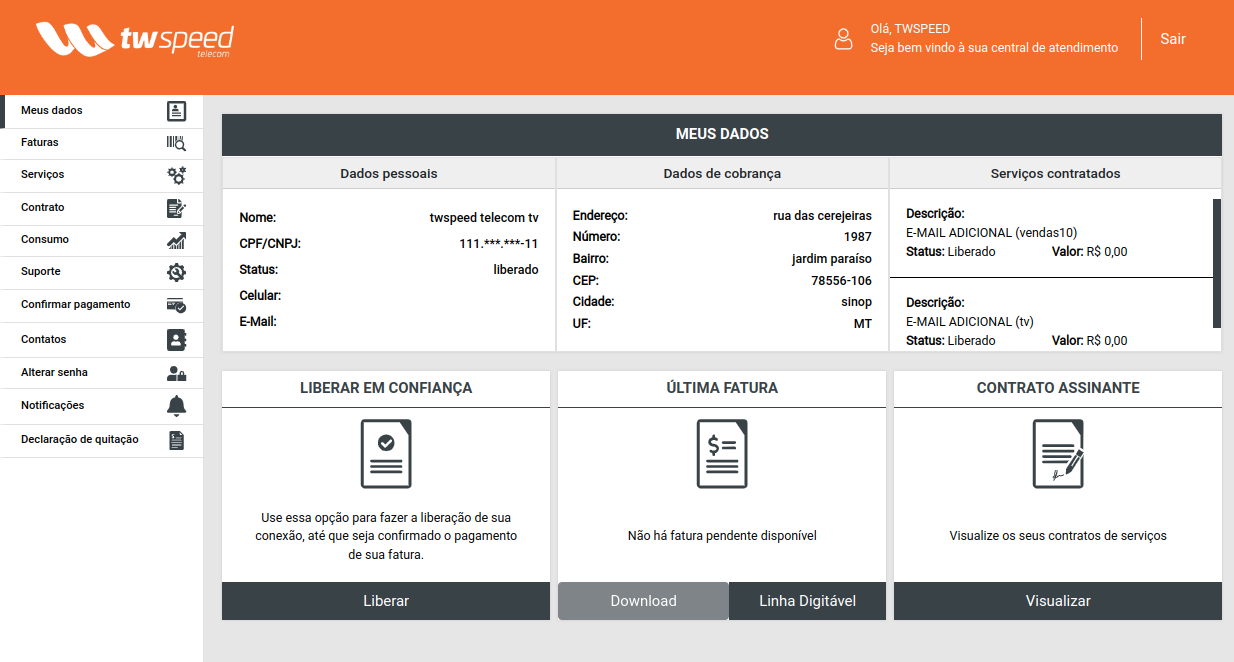This screenshot has height=662, width=1234.
Task: Click the Serviços contratados section header
Action: click(1055, 173)
